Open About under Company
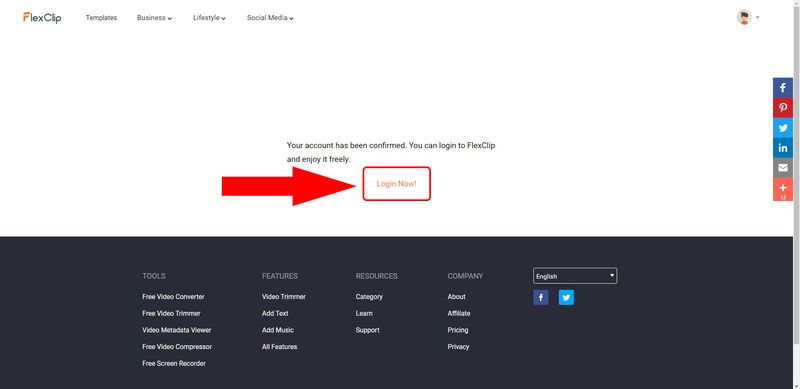 (457, 297)
